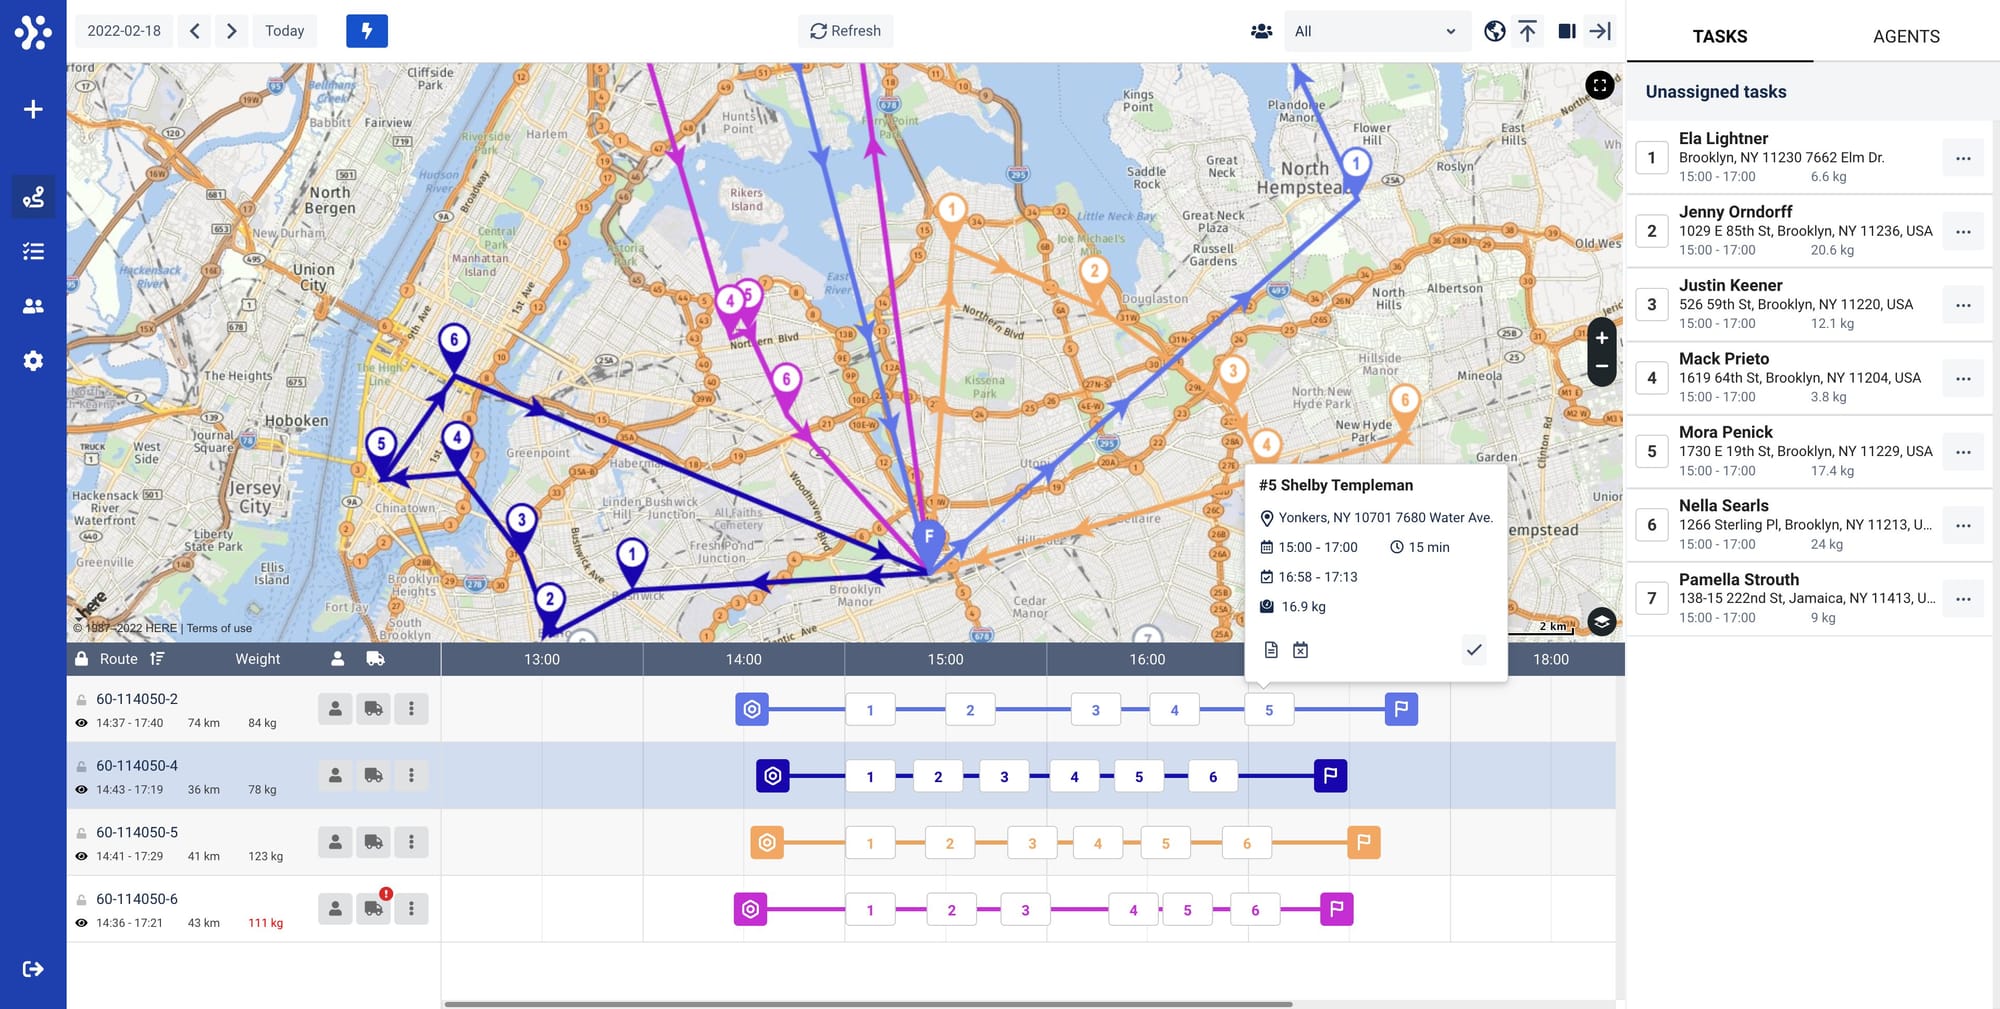Toggle the split panel layout icon
Image resolution: width=2000 pixels, height=1009 pixels.
click(1567, 31)
